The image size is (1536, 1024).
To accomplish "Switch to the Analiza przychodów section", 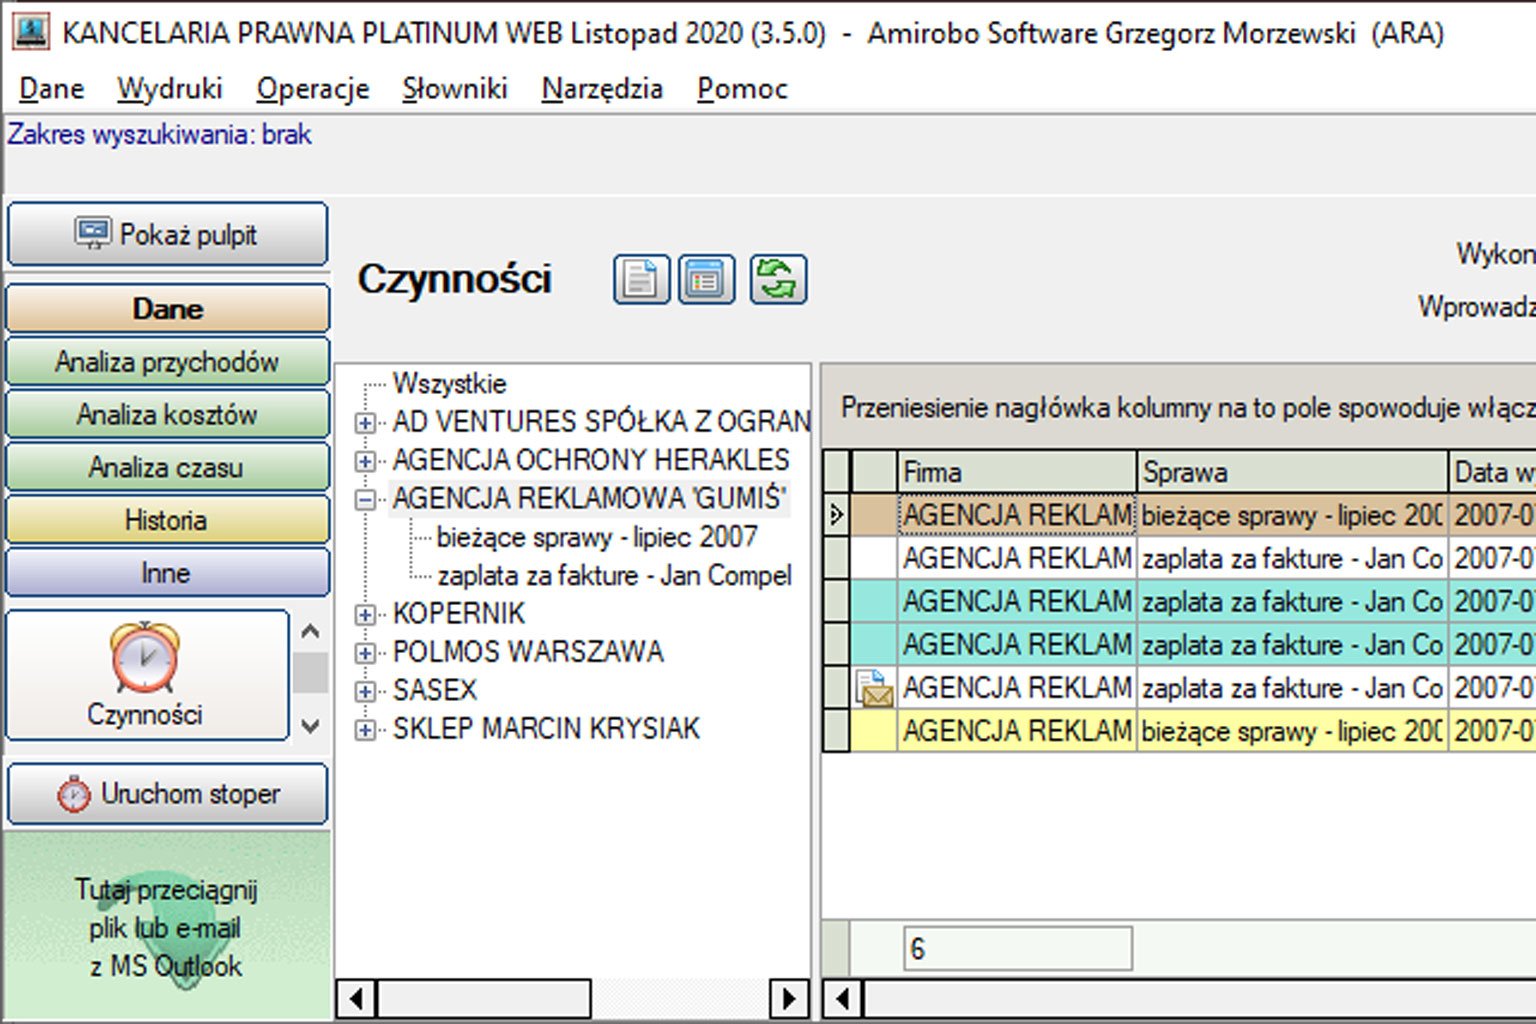I will coord(168,362).
